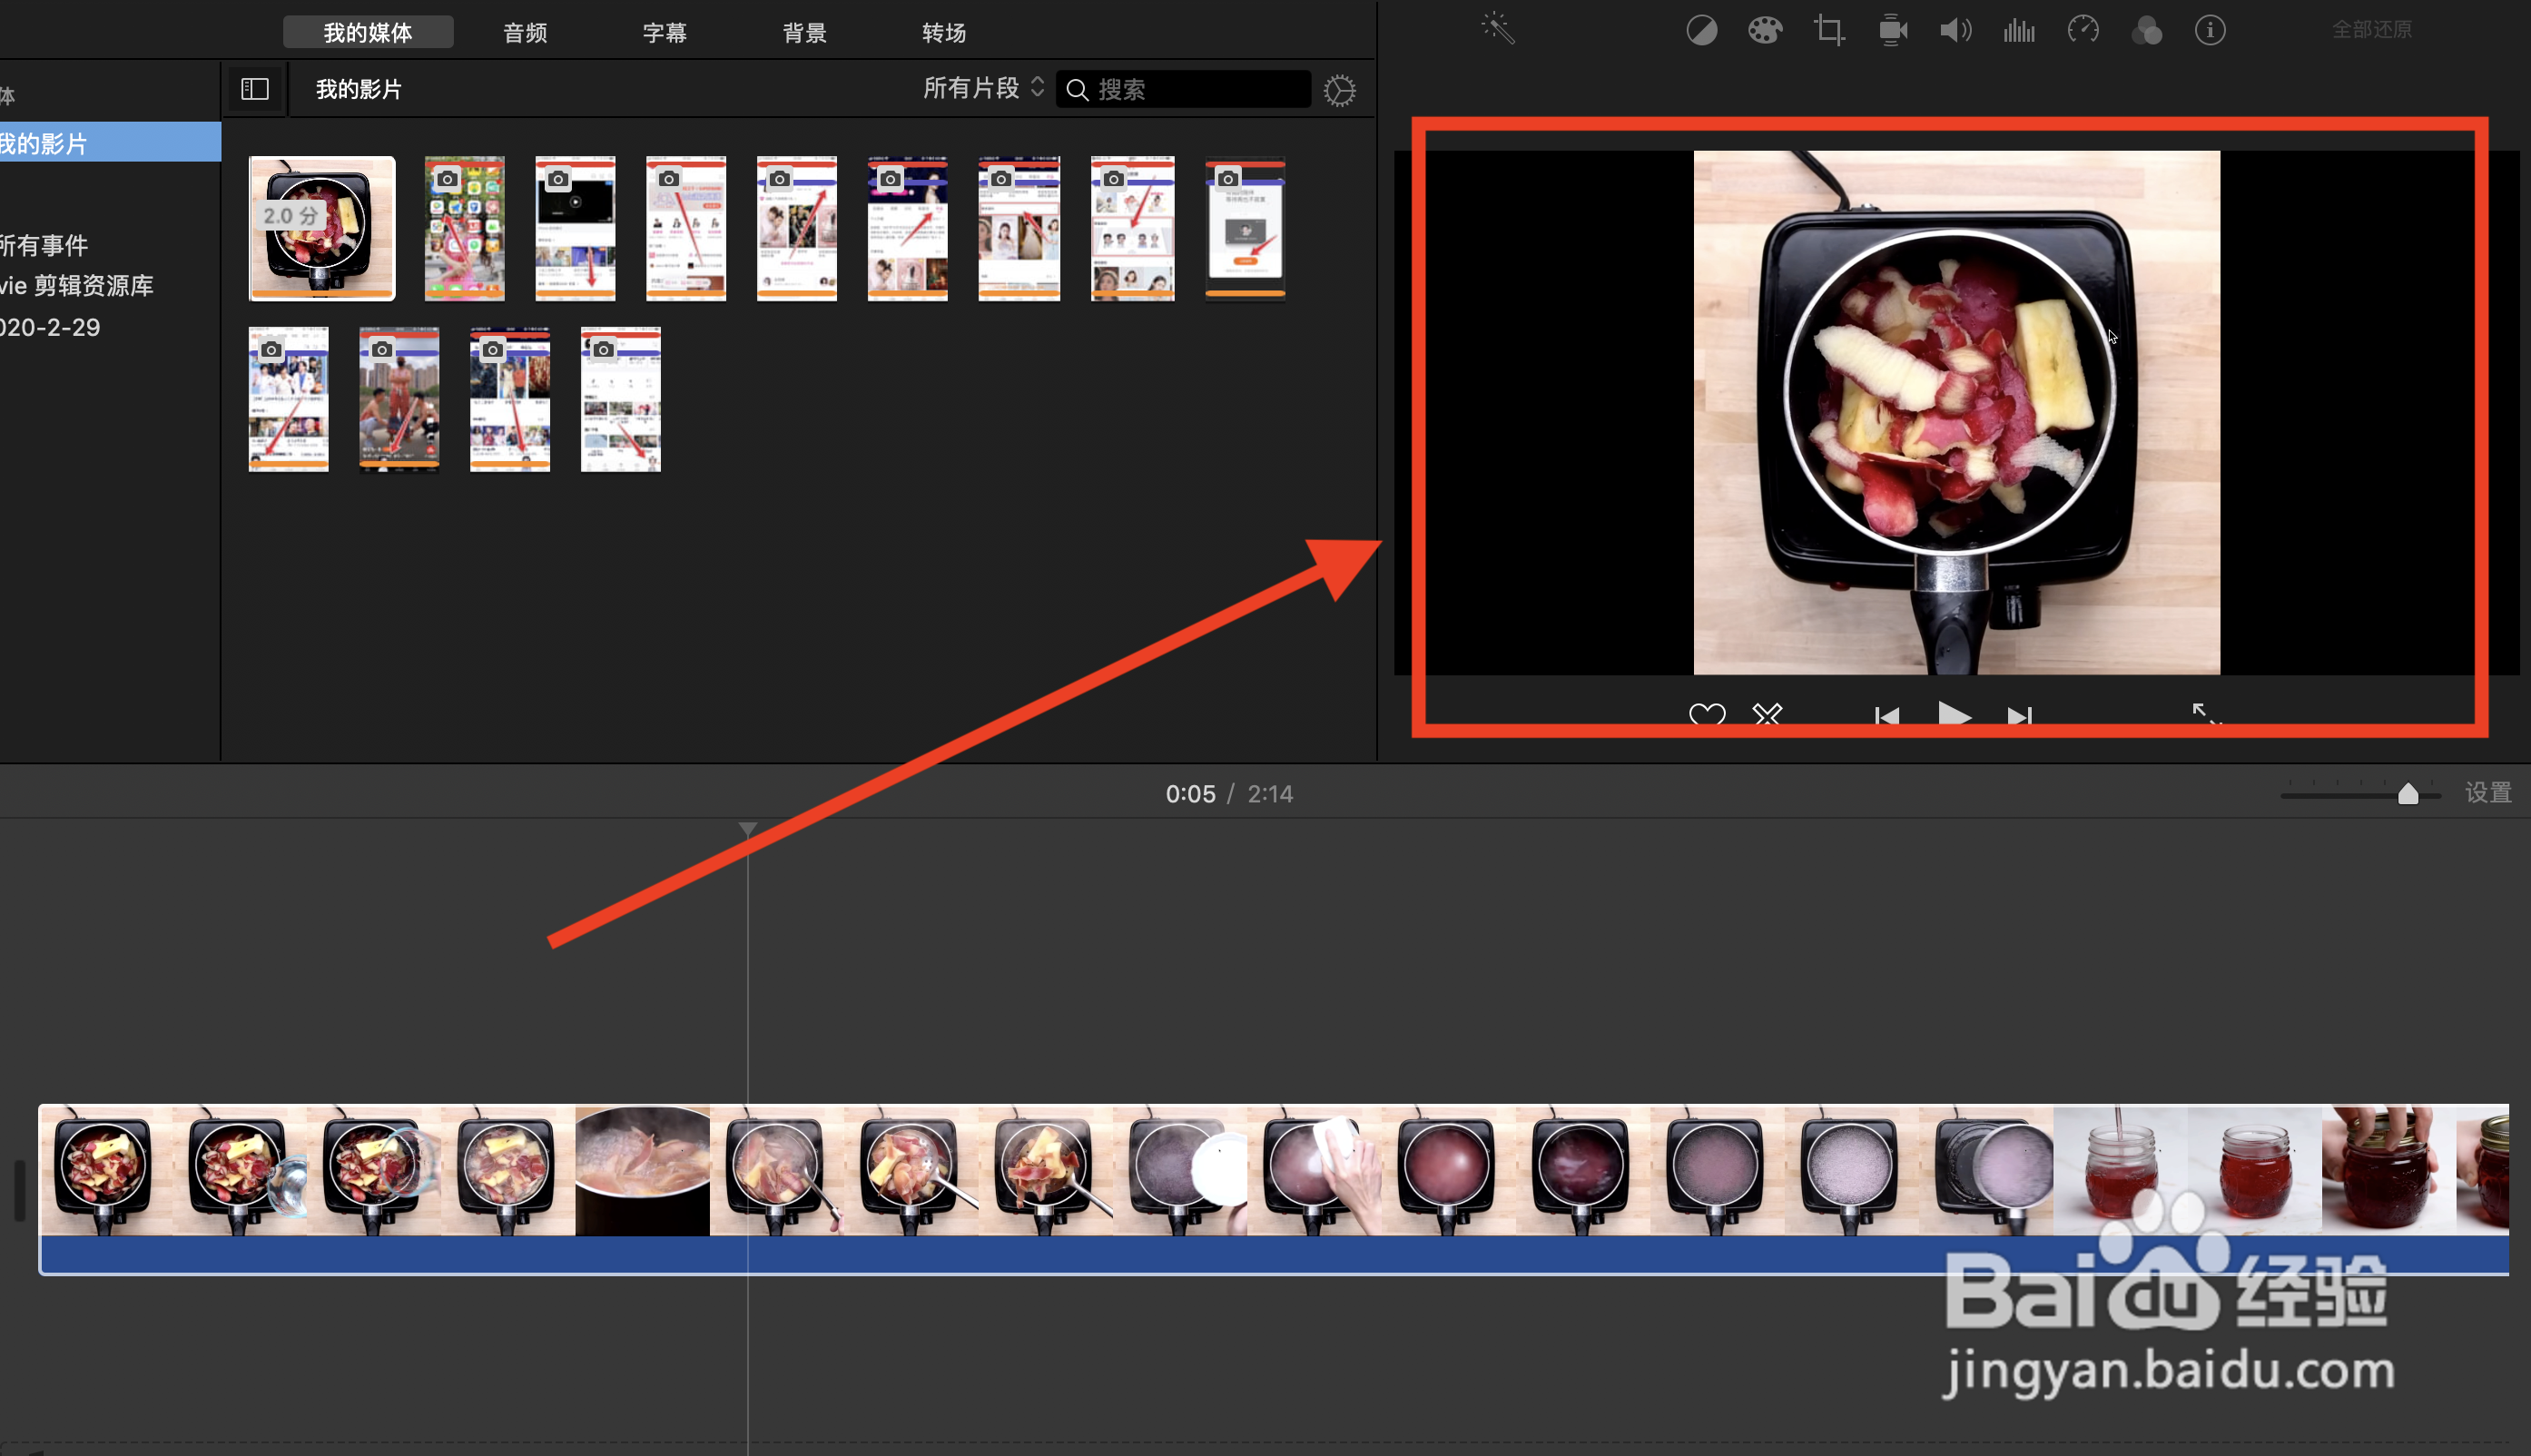This screenshot has width=2531, height=1456.
Task: Click the blue audio track of the timeline clip
Action: pos(1274,1254)
